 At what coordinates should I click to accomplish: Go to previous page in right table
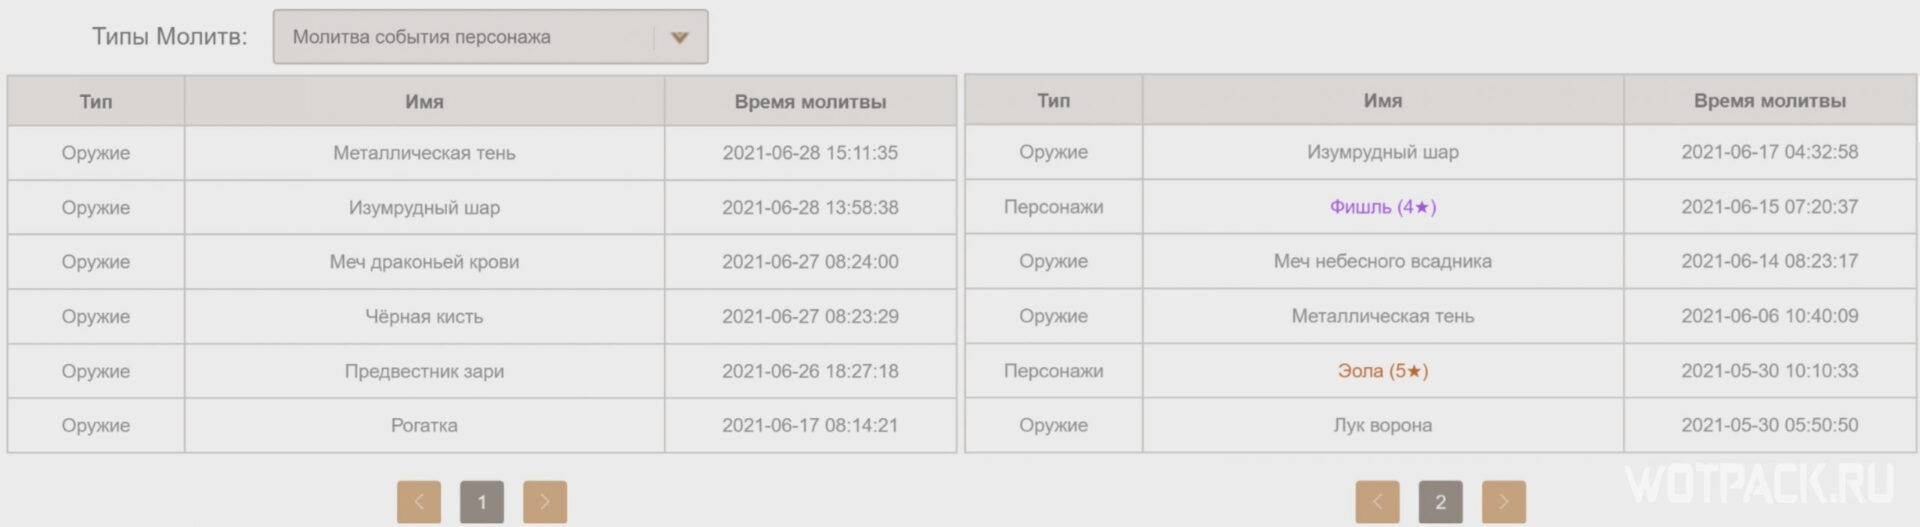pos(1377,502)
